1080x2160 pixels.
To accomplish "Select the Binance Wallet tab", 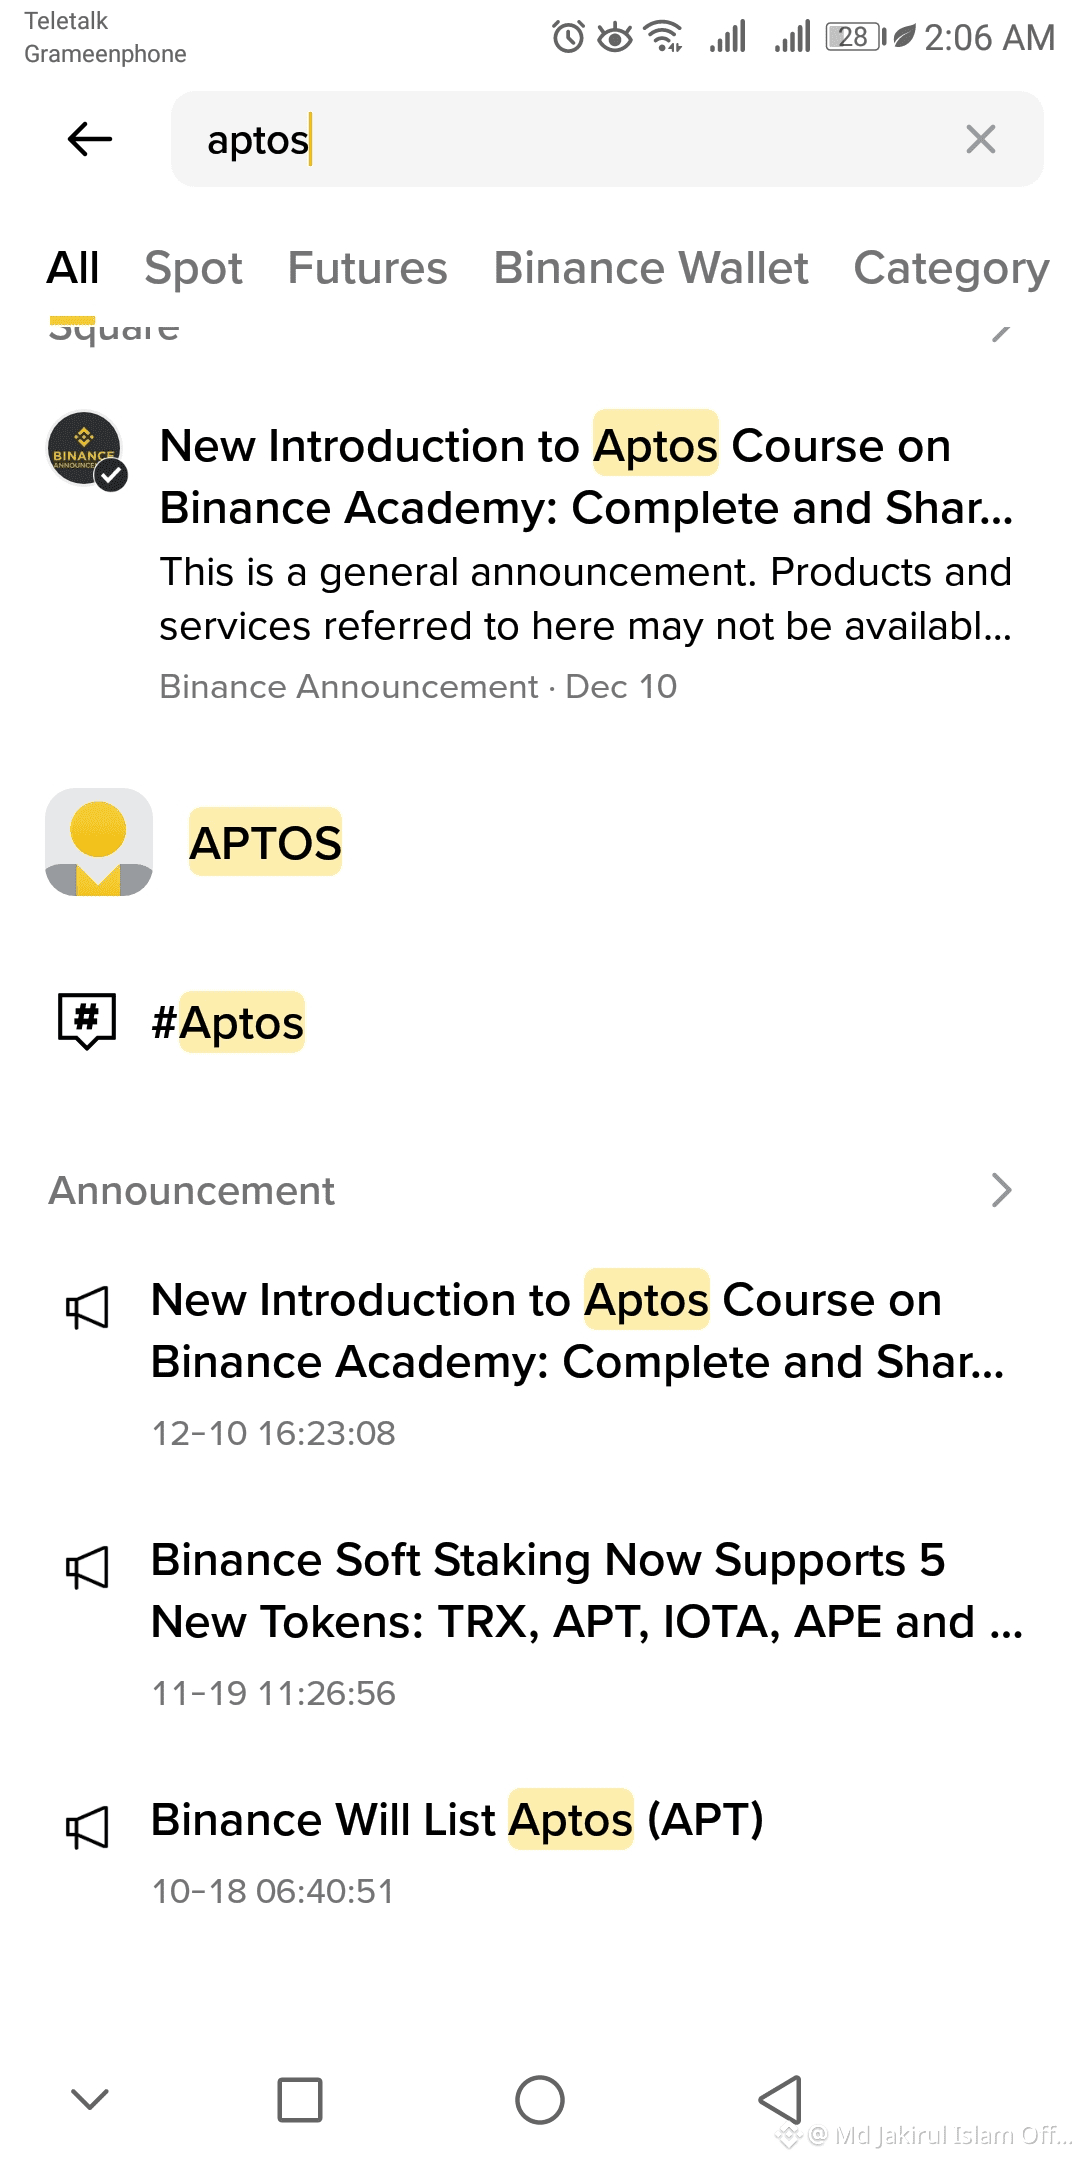I will [650, 268].
